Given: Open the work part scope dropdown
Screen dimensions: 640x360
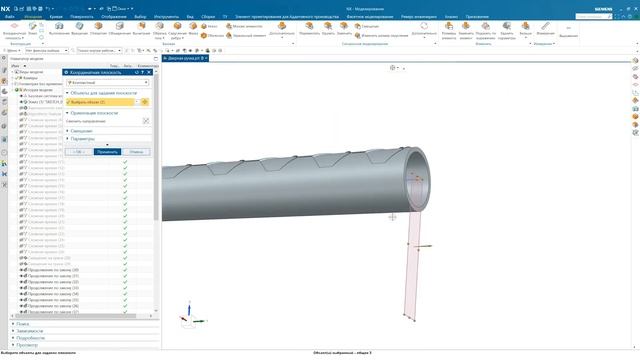Looking at the screenshot, I should pyautogui.click(x=99, y=50).
